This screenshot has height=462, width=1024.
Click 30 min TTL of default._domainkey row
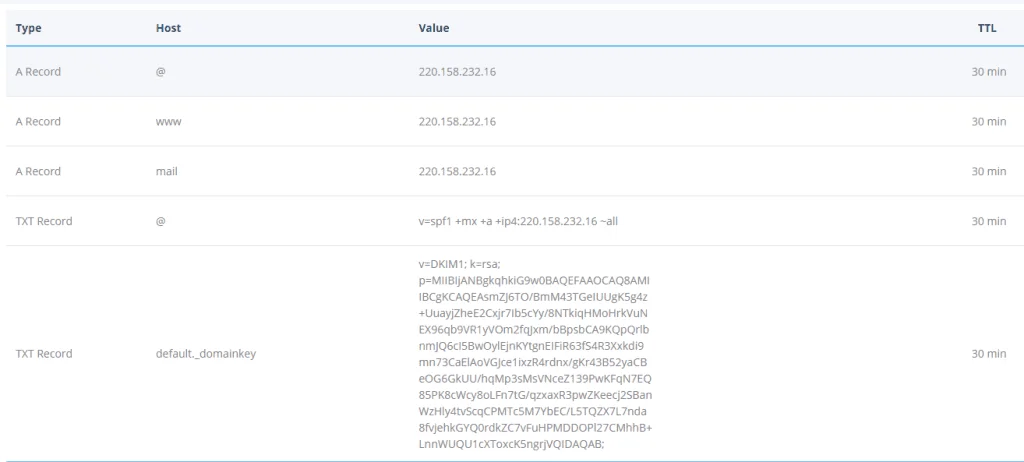click(x=989, y=354)
